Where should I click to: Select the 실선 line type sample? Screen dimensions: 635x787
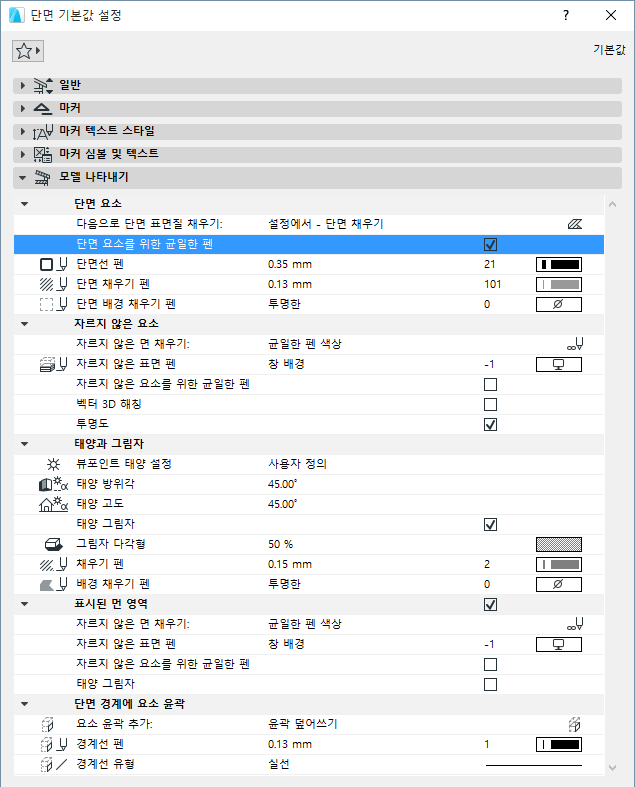tap(534, 765)
